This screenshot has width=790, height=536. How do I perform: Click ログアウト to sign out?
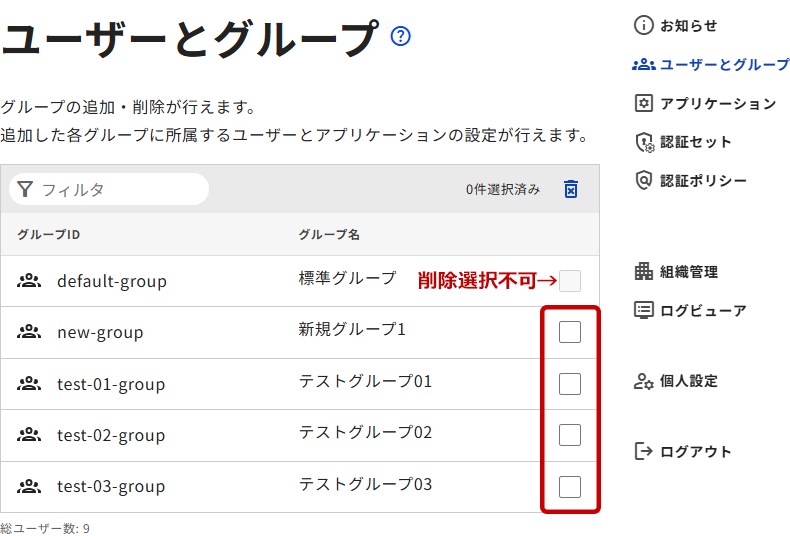tap(695, 452)
